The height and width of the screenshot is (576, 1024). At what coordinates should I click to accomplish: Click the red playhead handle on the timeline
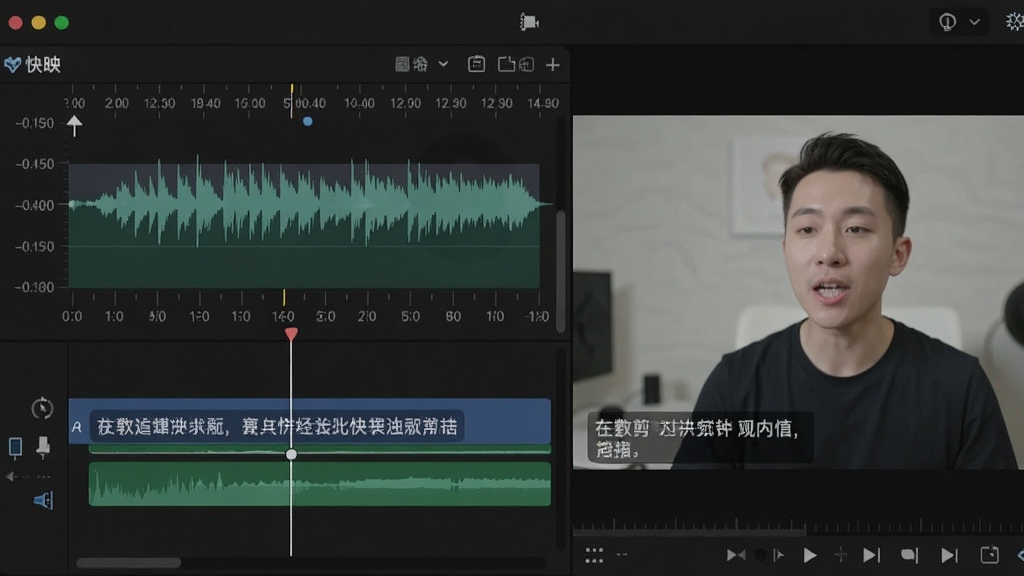(x=291, y=334)
